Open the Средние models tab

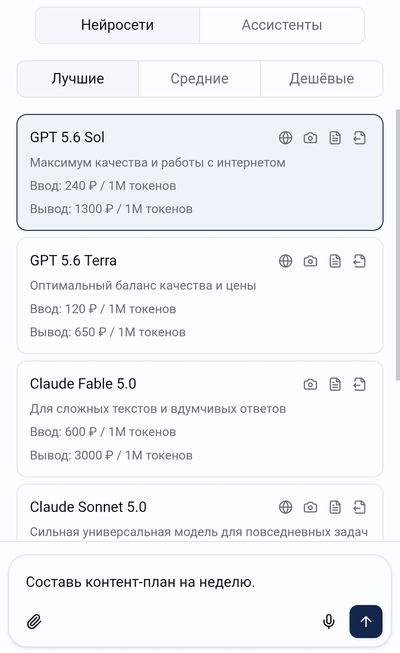[200, 78]
